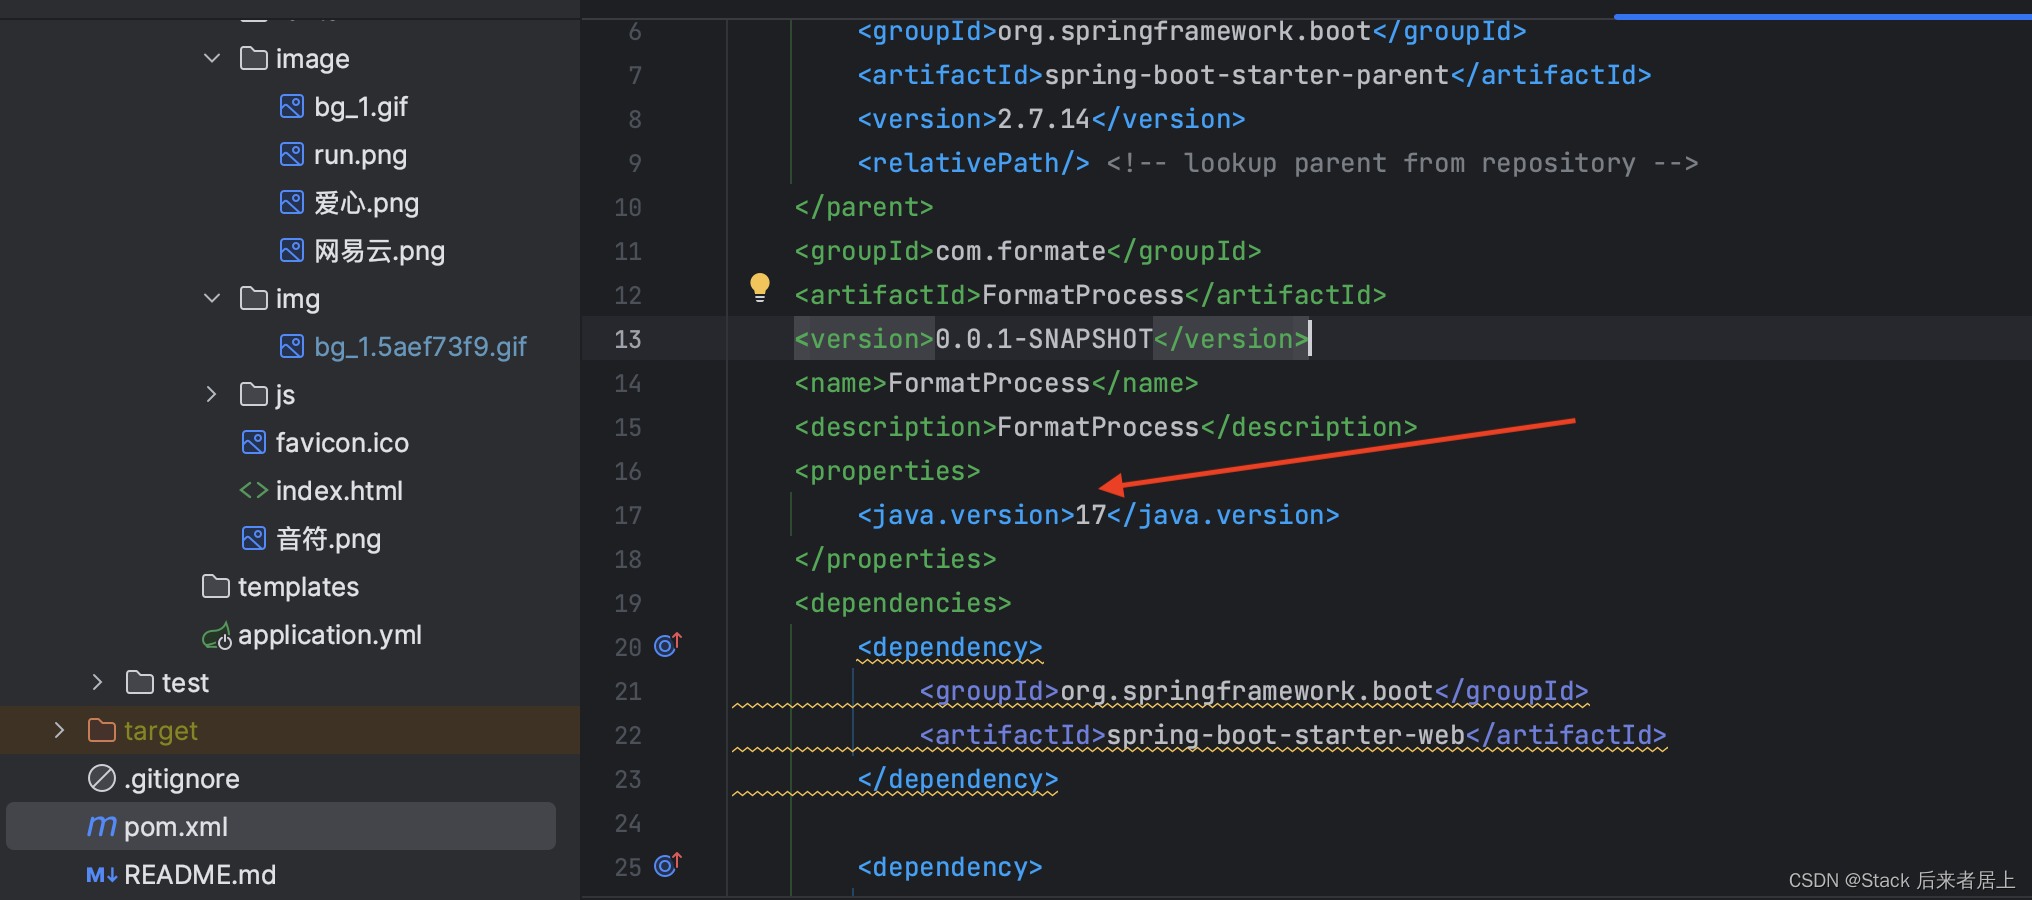This screenshot has height=900, width=2032.
Task: Expand the test folder chevron
Action: coord(97,683)
